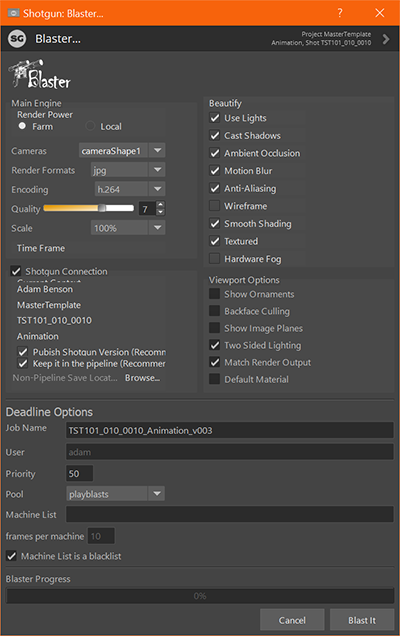Click the context arrow next to Project MasterTemplate

coord(386,39)
